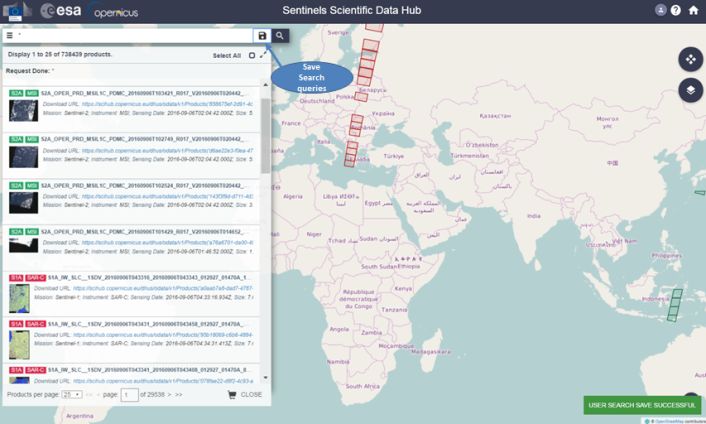706x424 pixels.
Task: Open thumbnail preview of S2A product T102749
Action: click(23, 157)
